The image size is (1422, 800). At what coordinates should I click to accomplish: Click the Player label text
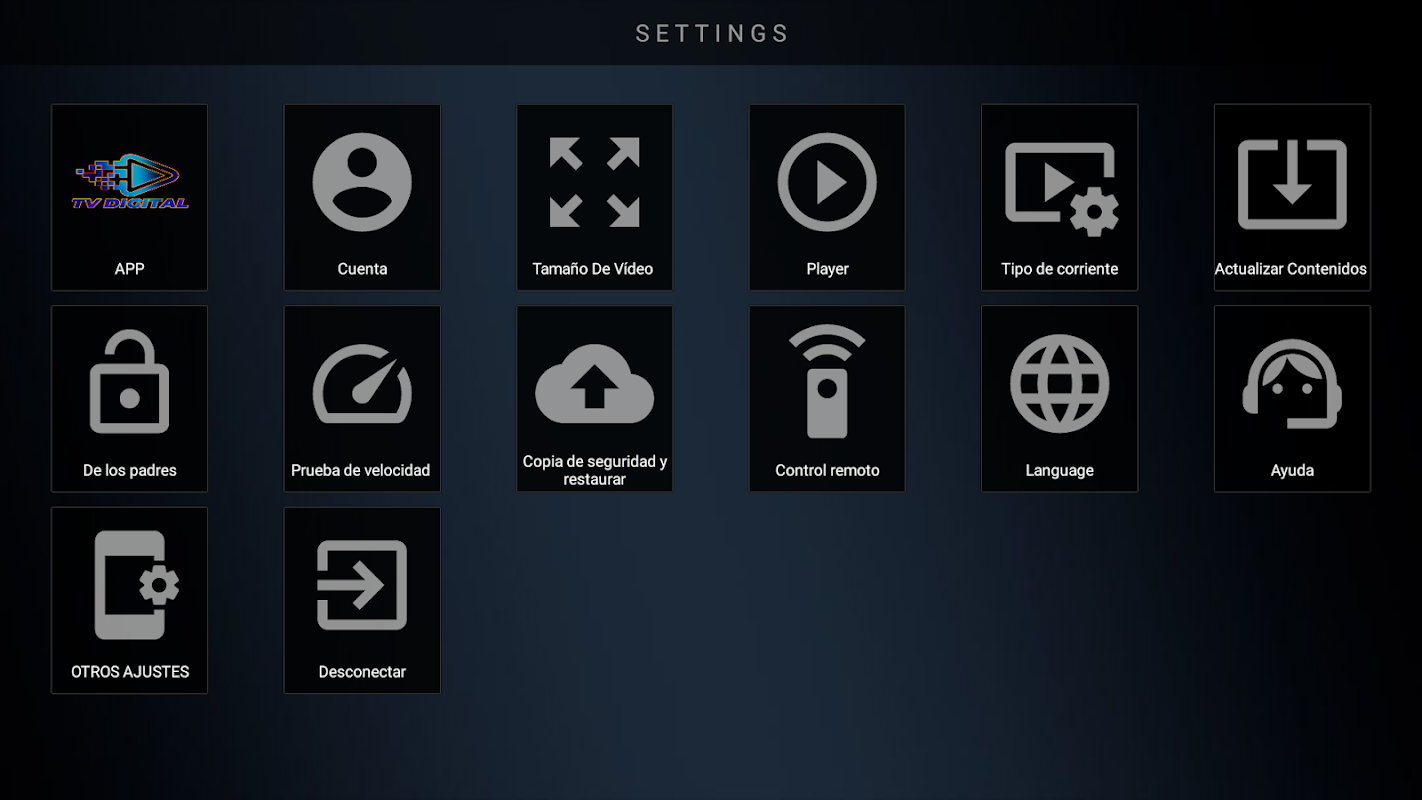pos(827,269)
